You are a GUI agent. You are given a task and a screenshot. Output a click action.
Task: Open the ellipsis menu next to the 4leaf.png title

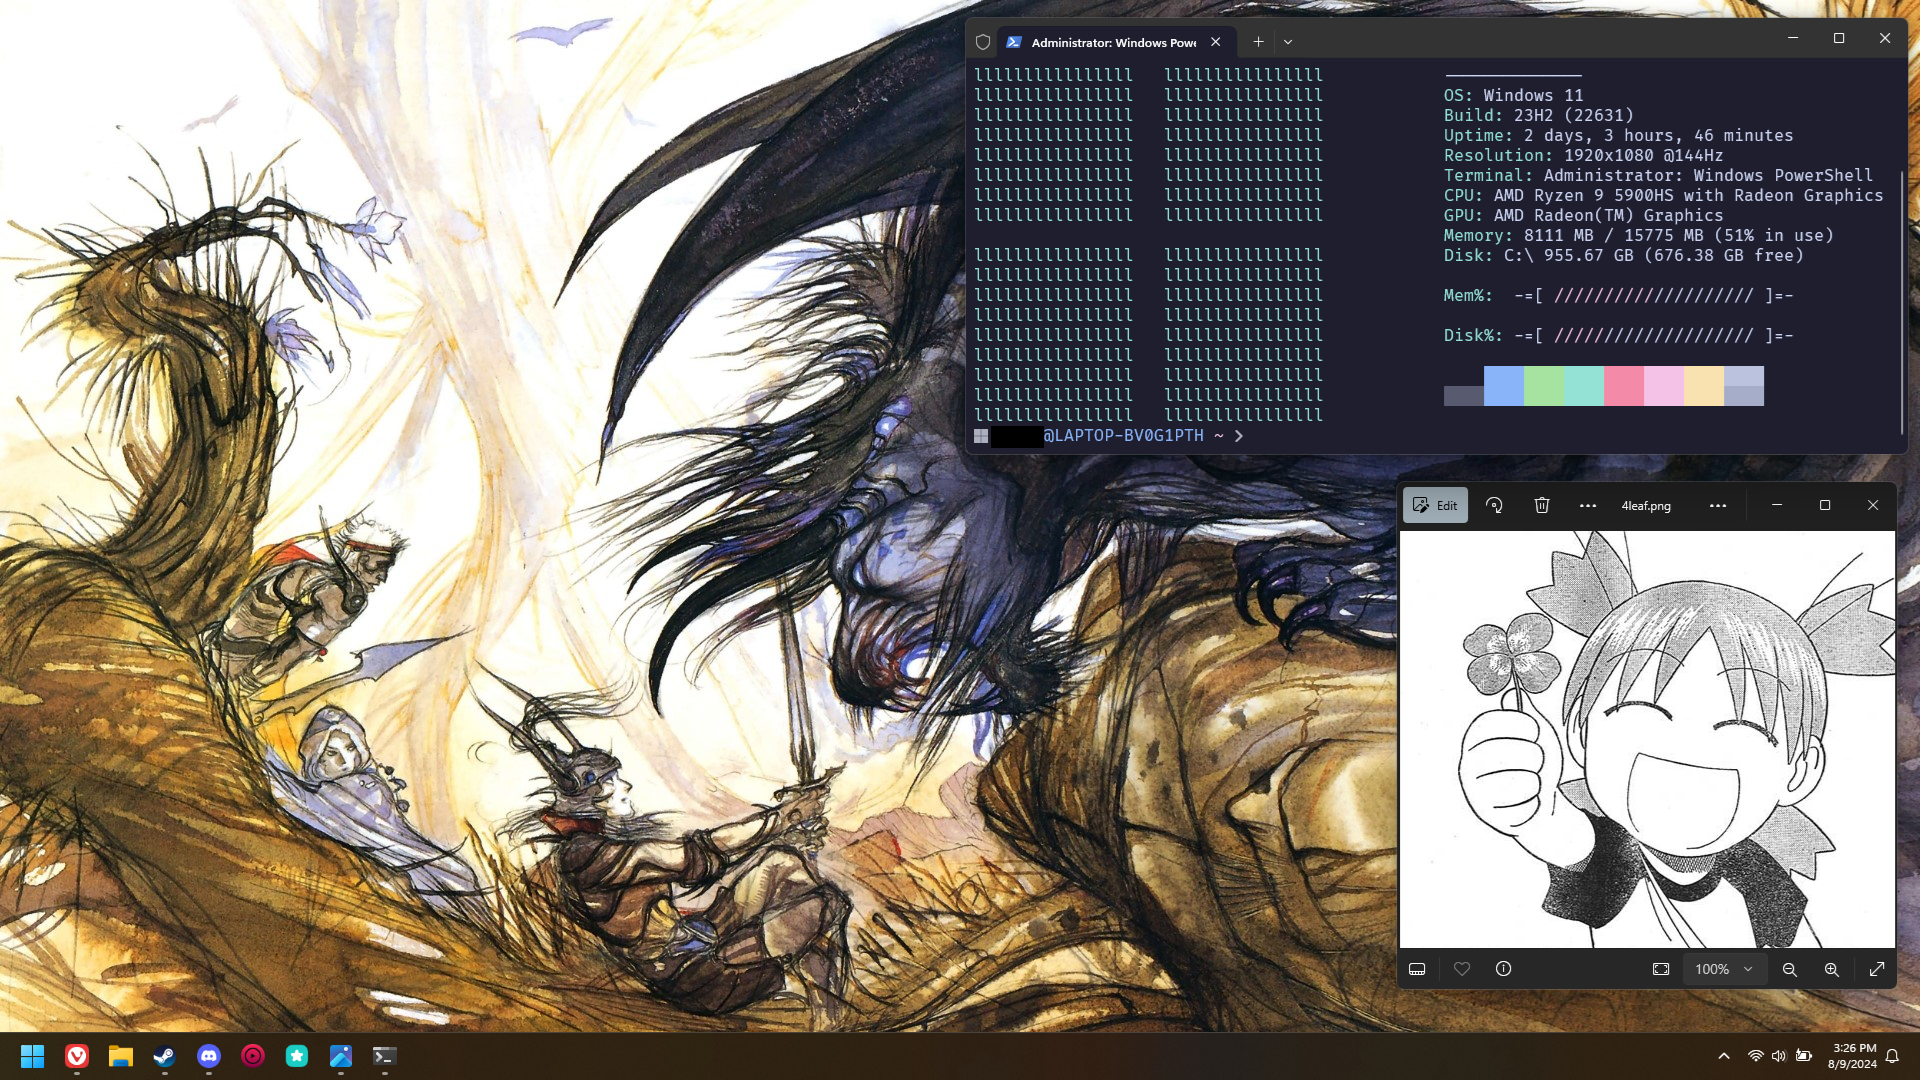[1718, 506]
